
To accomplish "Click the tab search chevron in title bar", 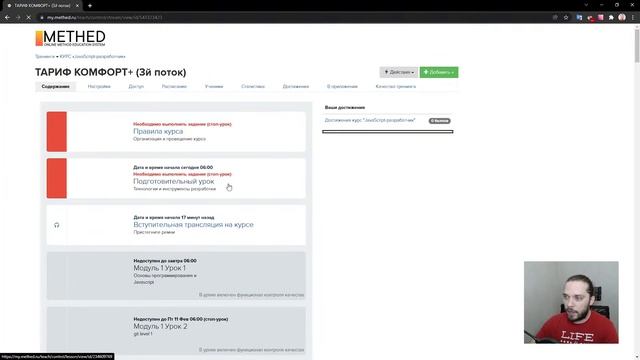I will tap(586, 5).
